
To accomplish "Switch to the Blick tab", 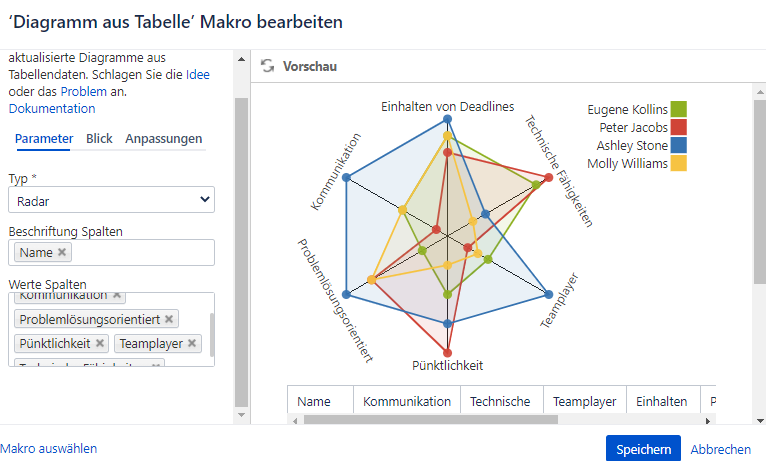I will click(x=99, y=139).
